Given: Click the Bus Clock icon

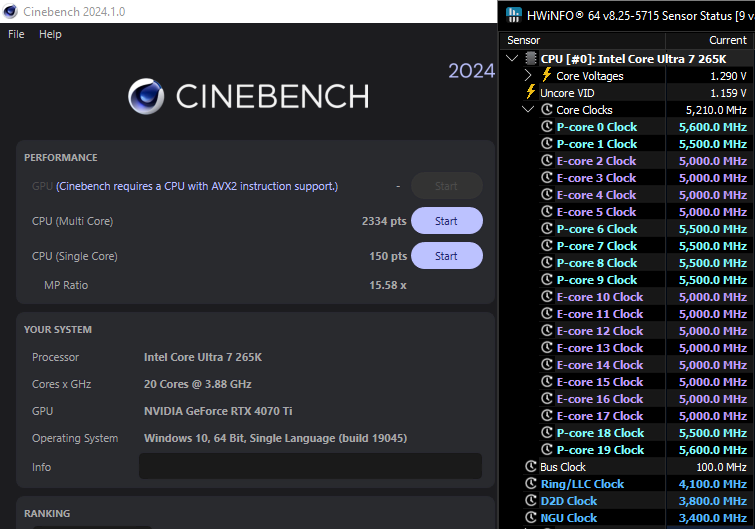Looking at the screenshot, I should pyautogui.click(x=531, y=466).
